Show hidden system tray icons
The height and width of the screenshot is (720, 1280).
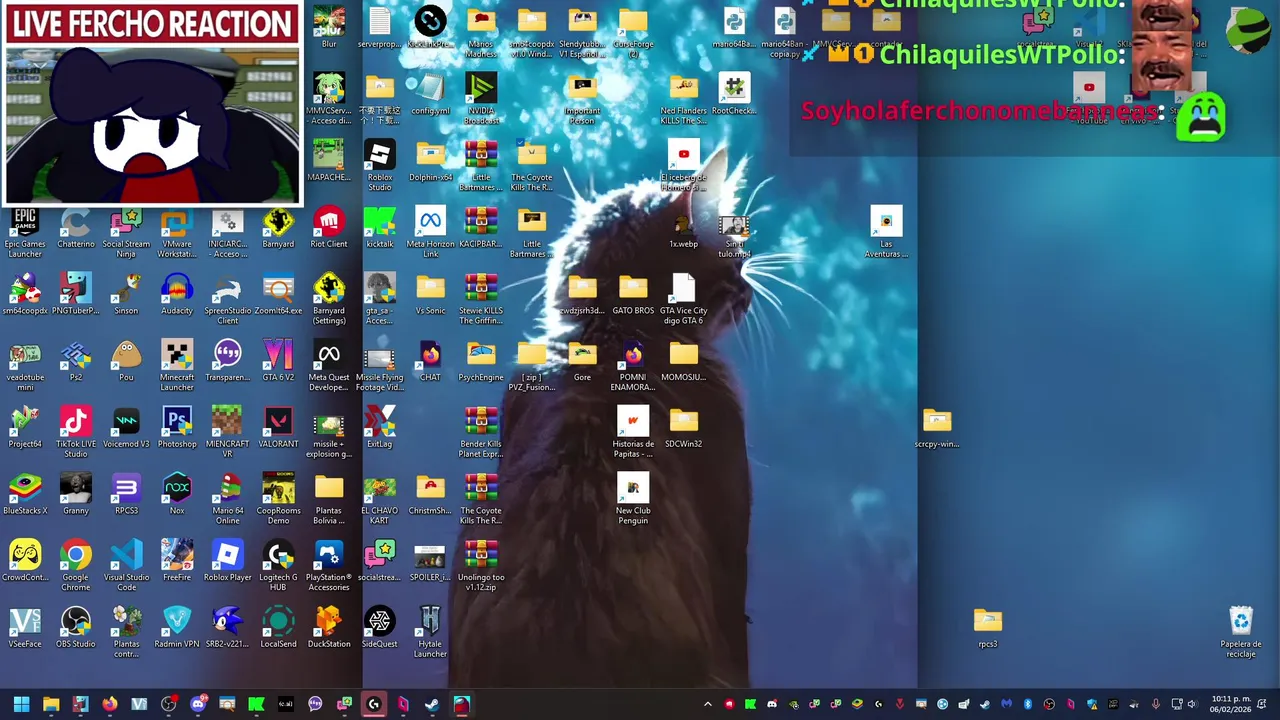click(x=708, y=704)
